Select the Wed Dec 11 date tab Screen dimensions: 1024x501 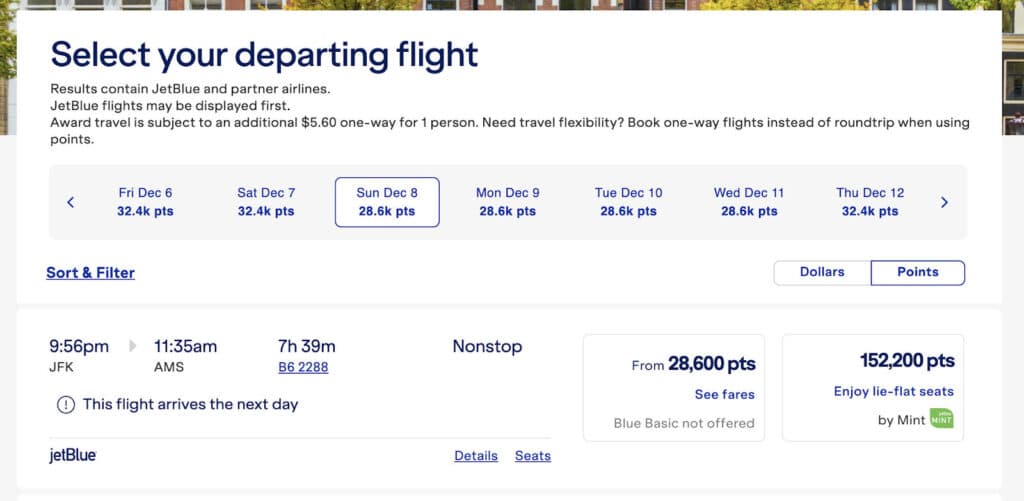click(x=749, y=202)
